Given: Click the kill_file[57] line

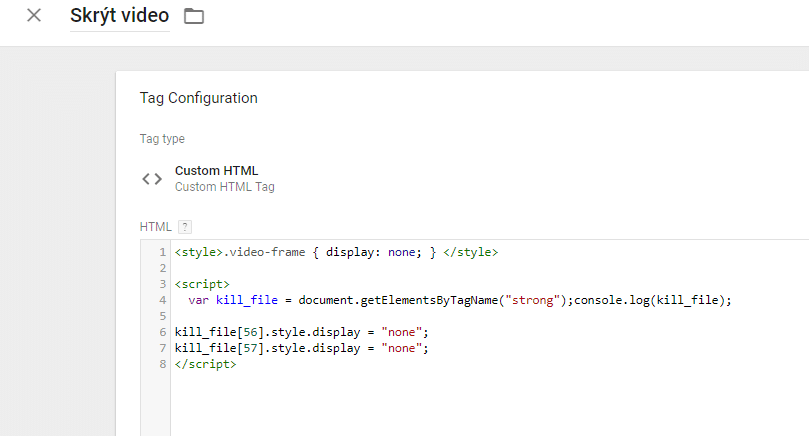Looking at the screenshot, I should coord(302,348).
